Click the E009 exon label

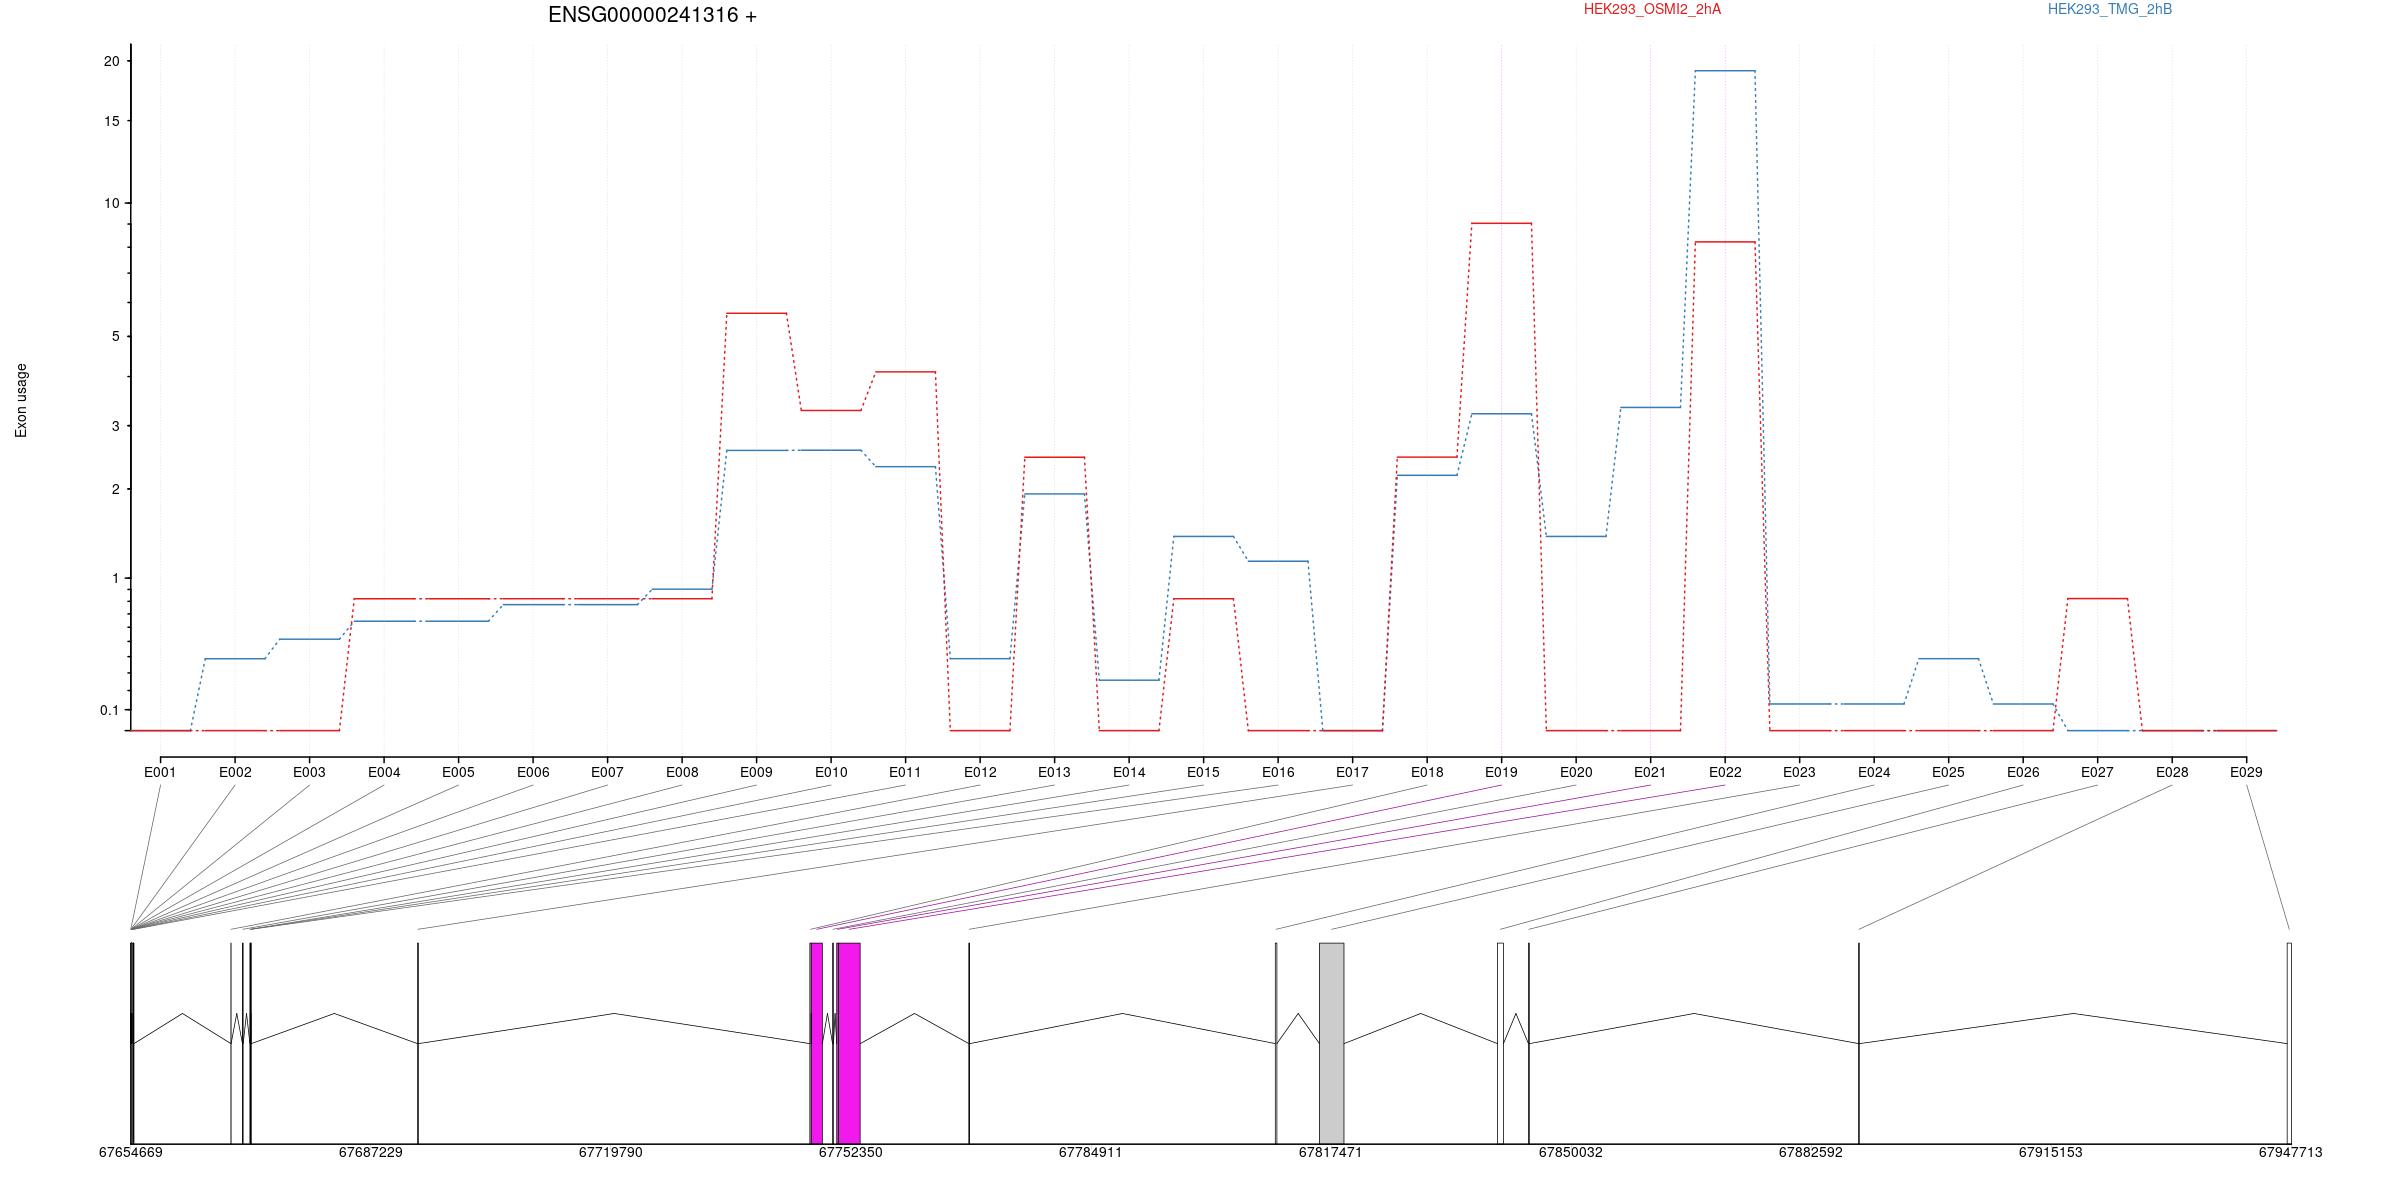756,772
